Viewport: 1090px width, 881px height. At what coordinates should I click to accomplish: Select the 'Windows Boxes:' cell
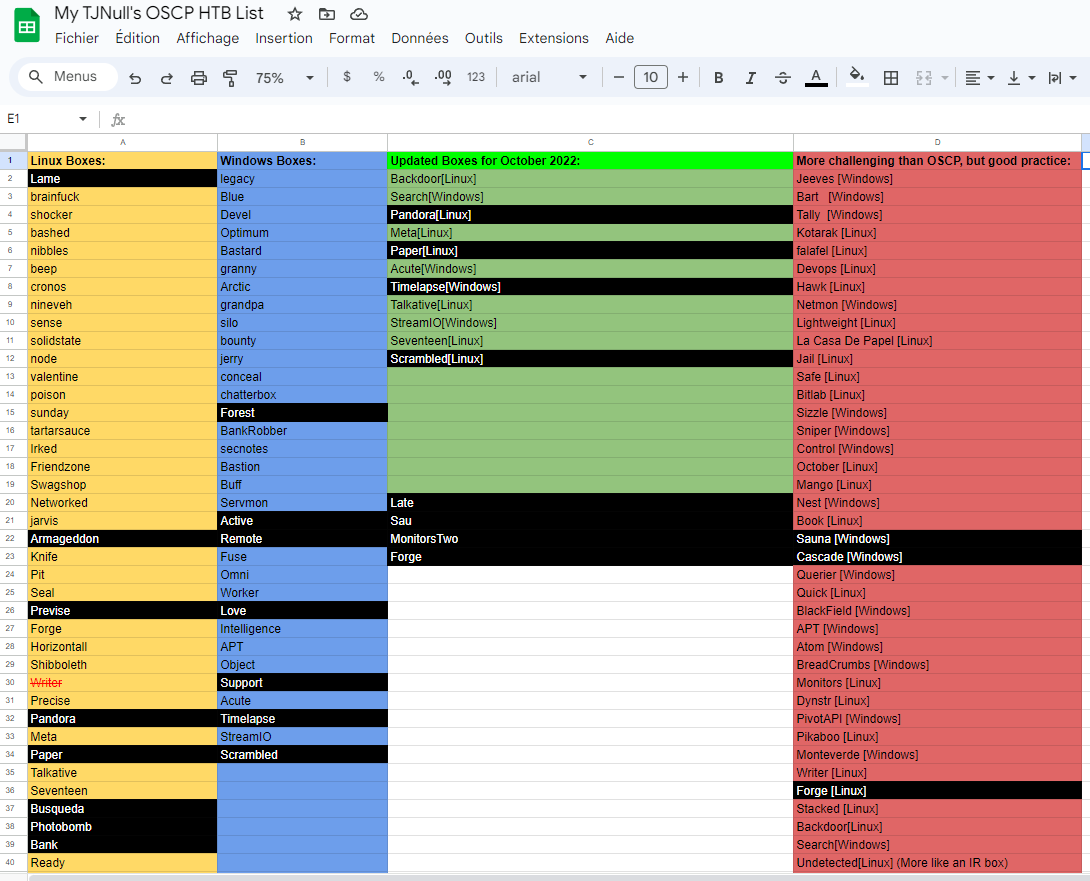pos(302,161)
